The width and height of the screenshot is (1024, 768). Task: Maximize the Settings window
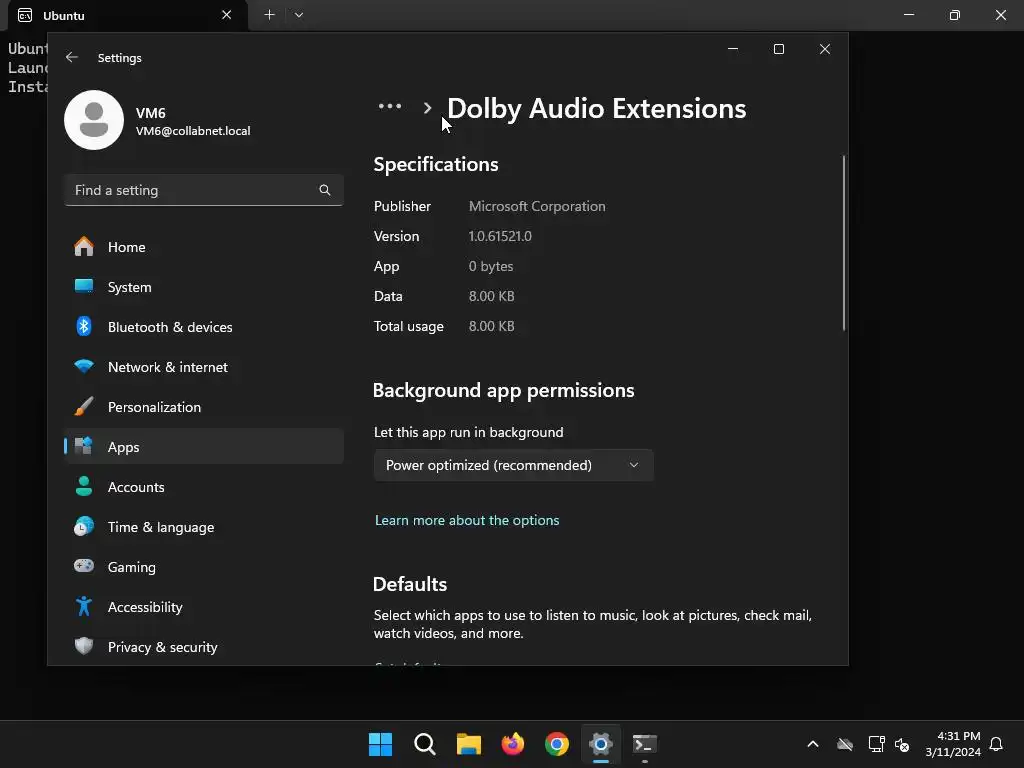(778, 49)
